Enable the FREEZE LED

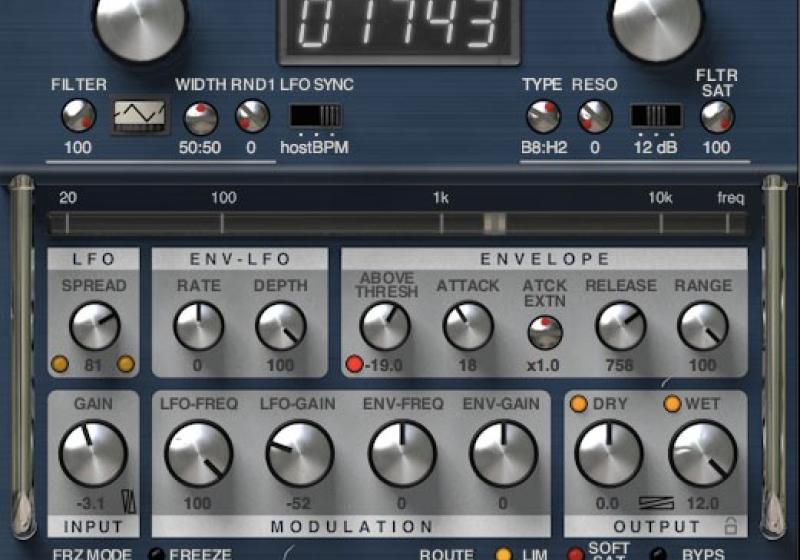pyautogui.click(x=156, y=554)
